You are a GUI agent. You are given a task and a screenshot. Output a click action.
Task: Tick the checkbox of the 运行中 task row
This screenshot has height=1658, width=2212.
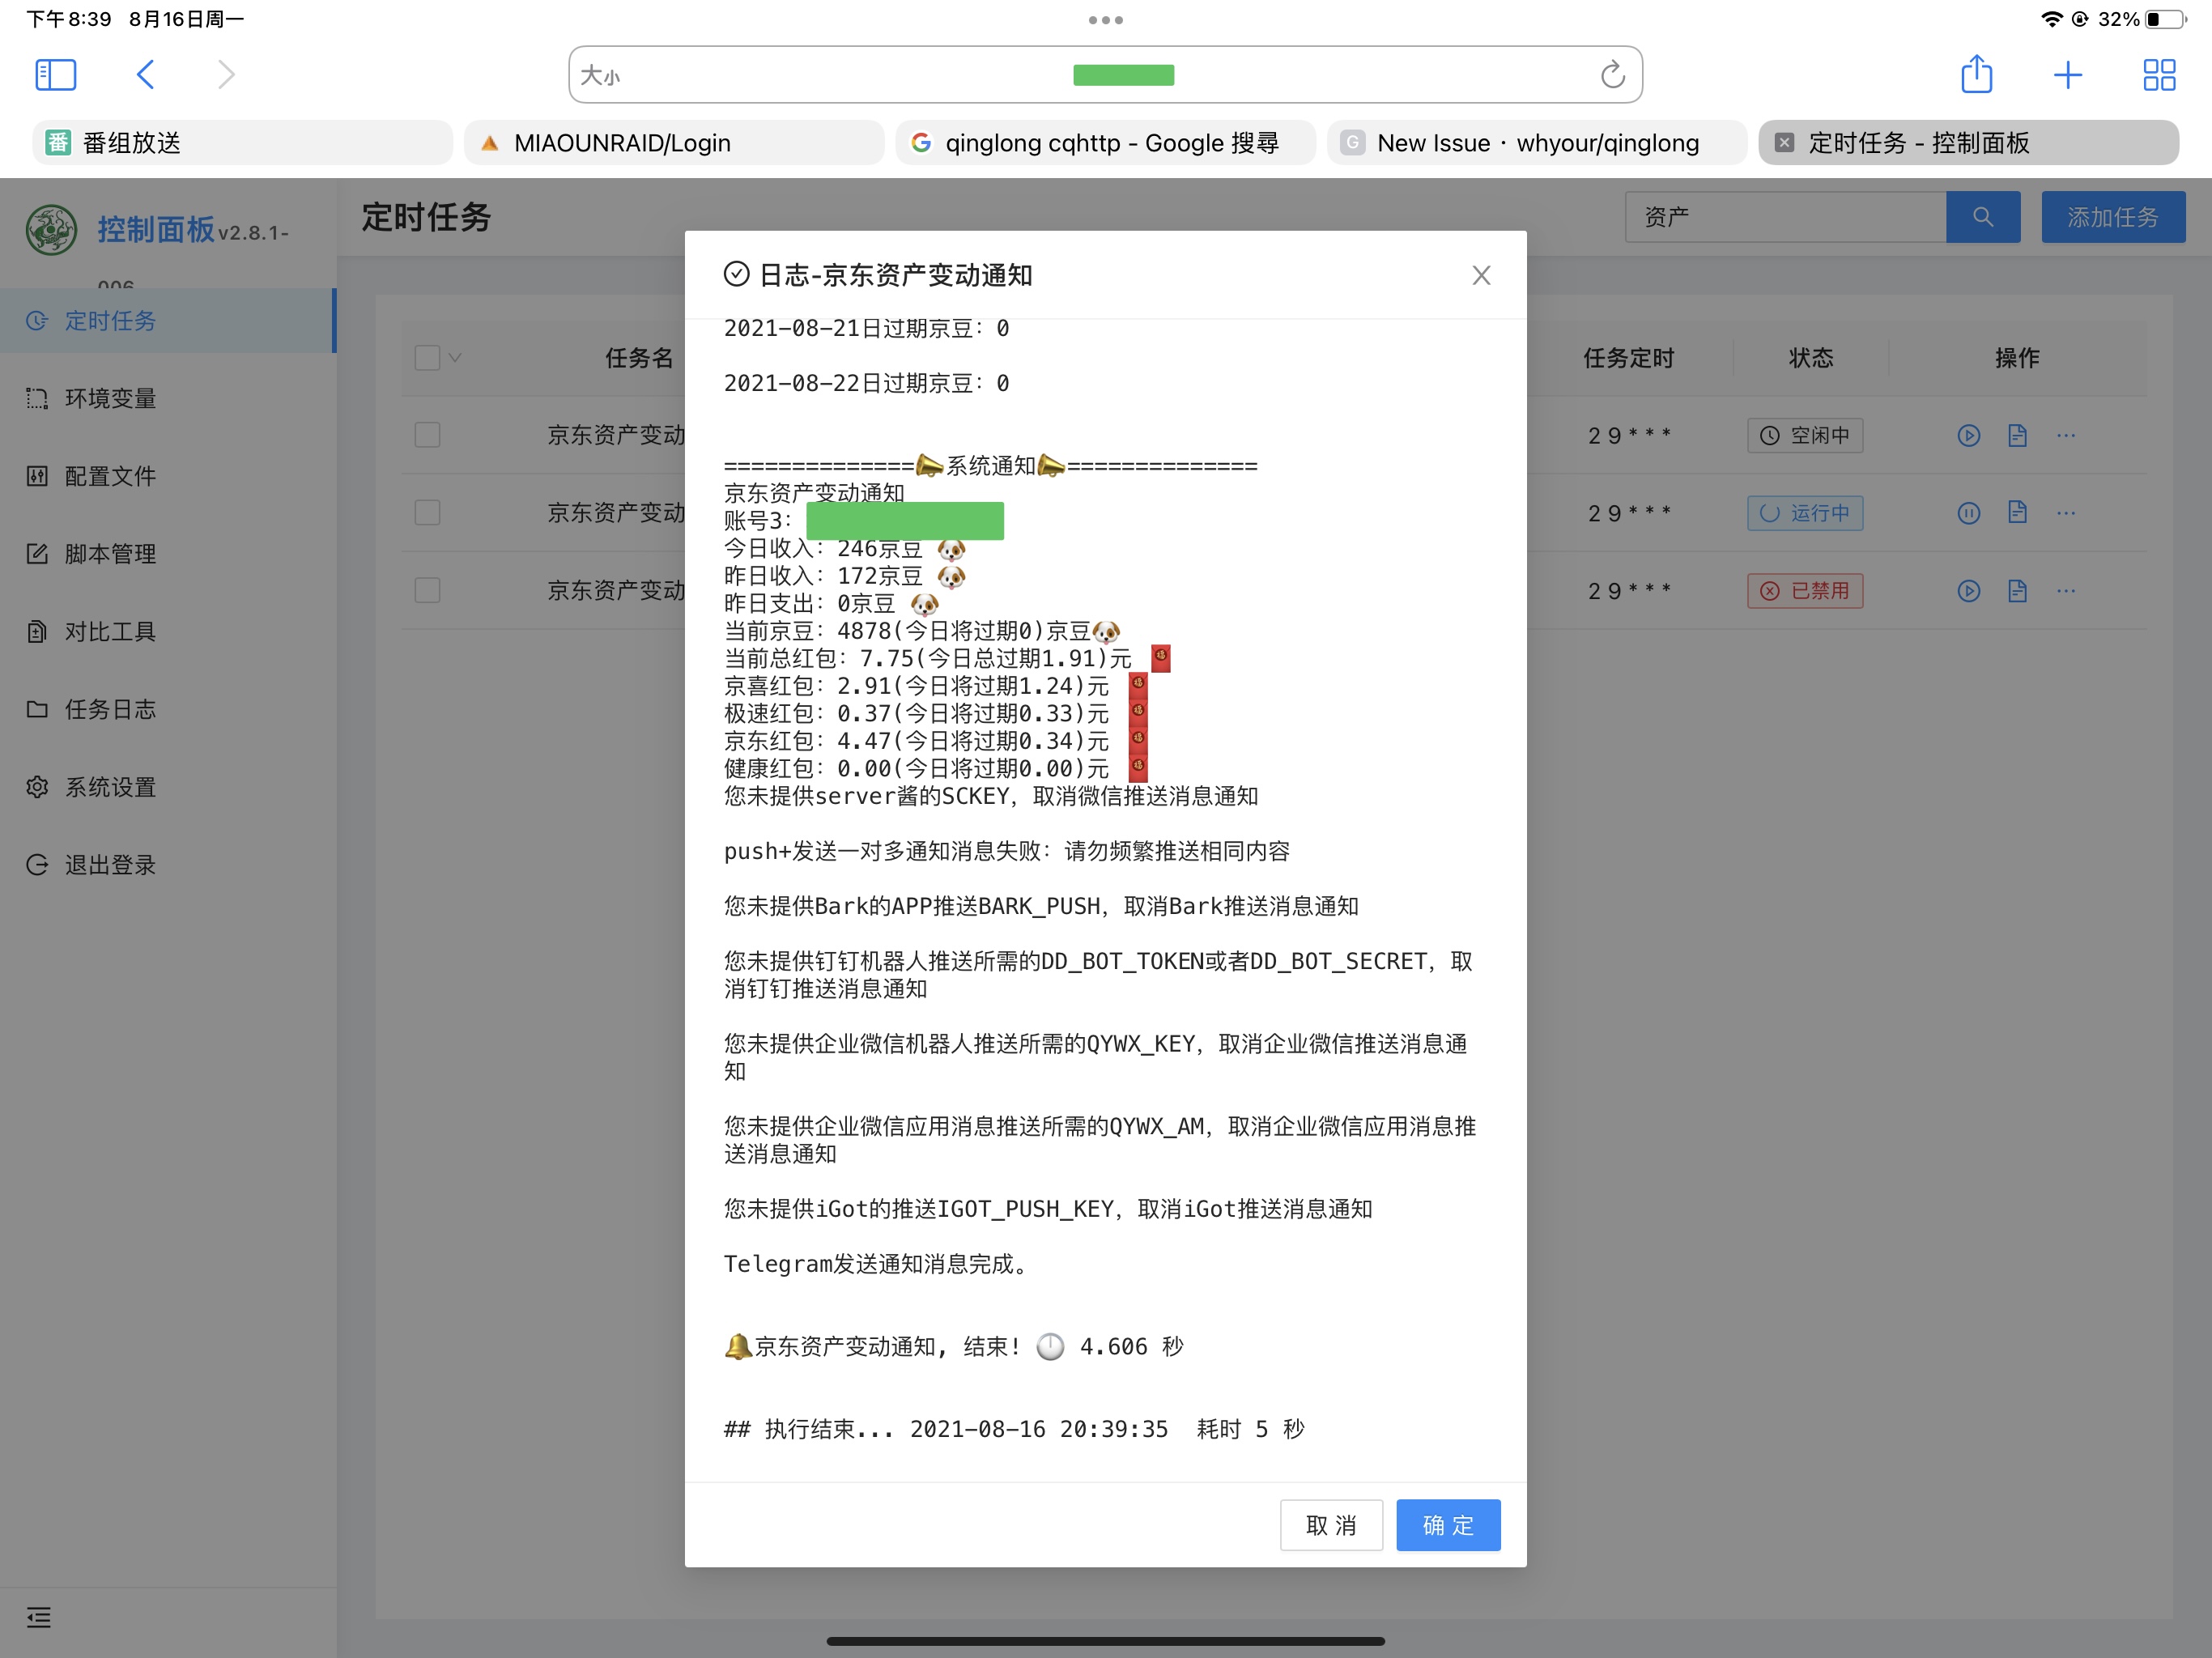(x=427, y=513)
